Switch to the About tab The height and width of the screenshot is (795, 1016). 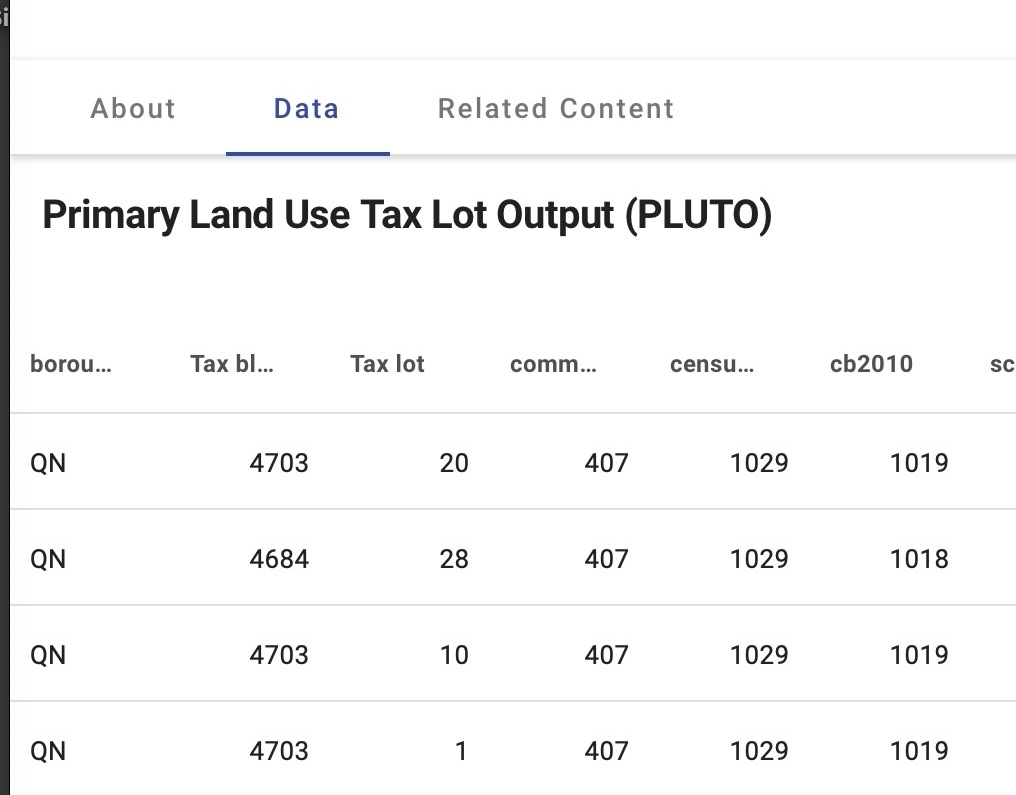[x=133, y=108]
